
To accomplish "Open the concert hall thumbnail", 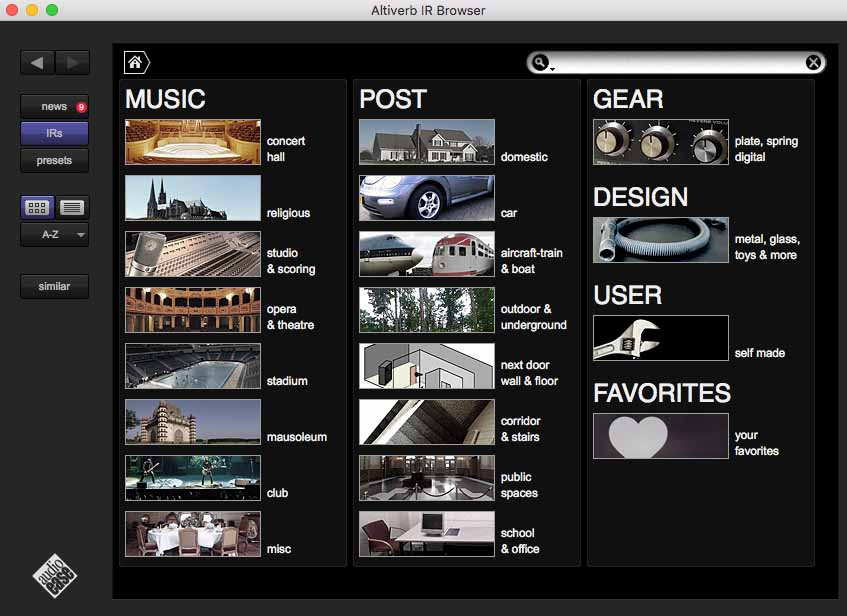I will pos(193,142).
